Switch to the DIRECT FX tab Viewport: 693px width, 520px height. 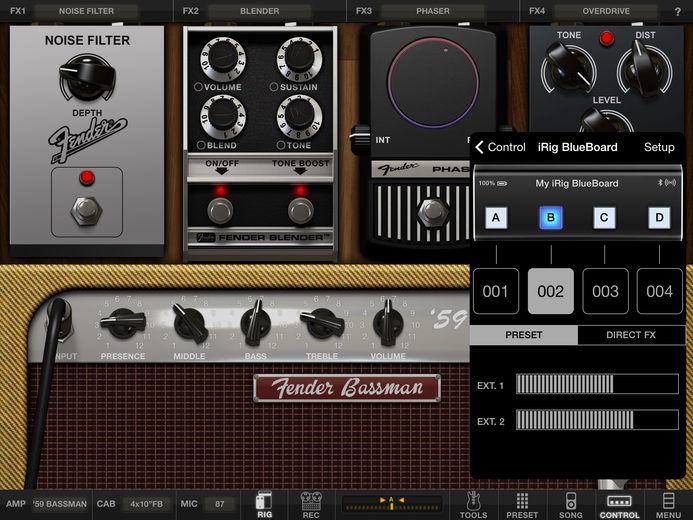pos(631,335)
